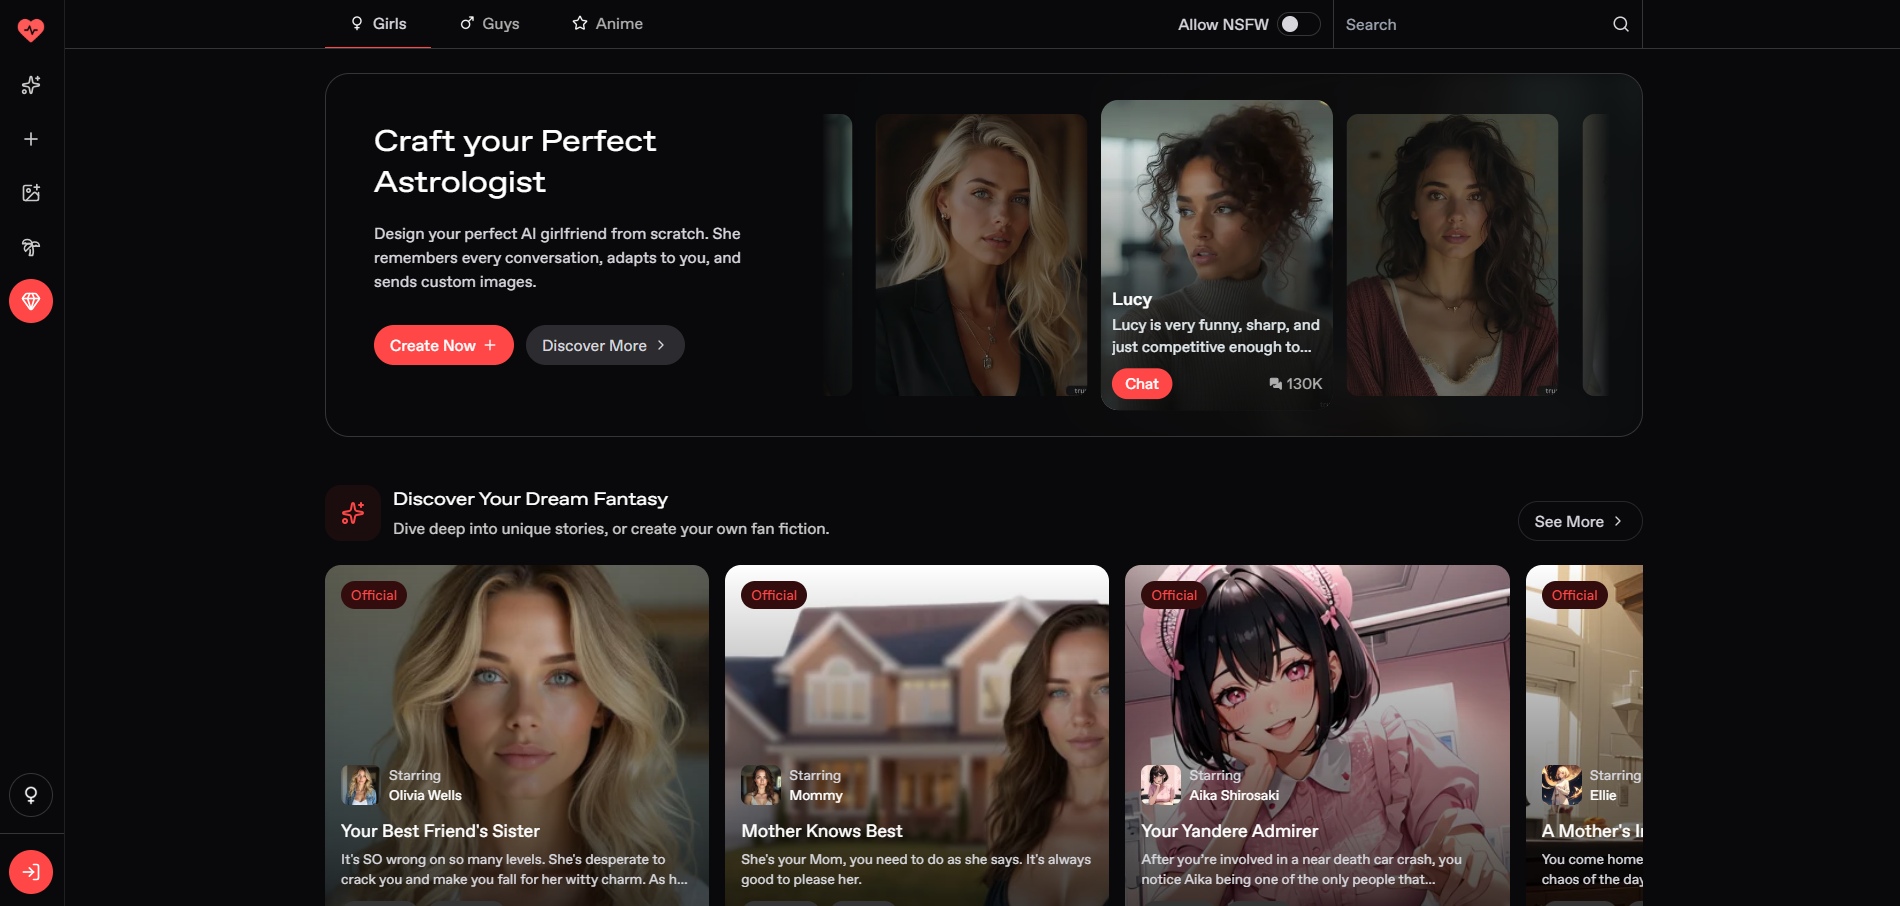
Task: Expand Discover More options
Action: pyautogui.click(x=604, y=345)
